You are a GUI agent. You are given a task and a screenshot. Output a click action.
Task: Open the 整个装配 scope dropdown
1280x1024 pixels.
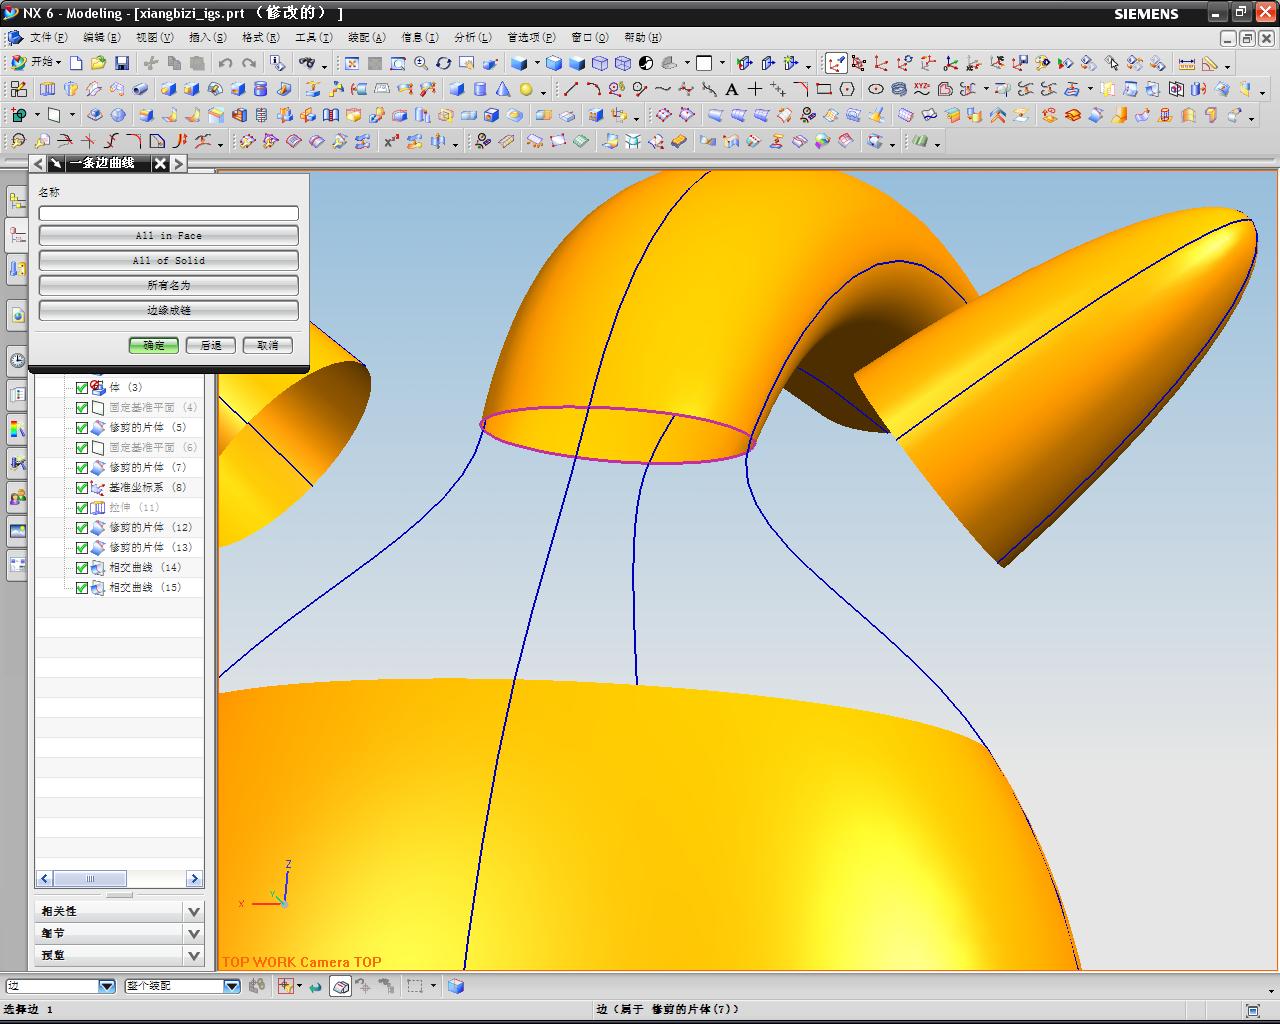pyautogui.click(x=232, y=986)
